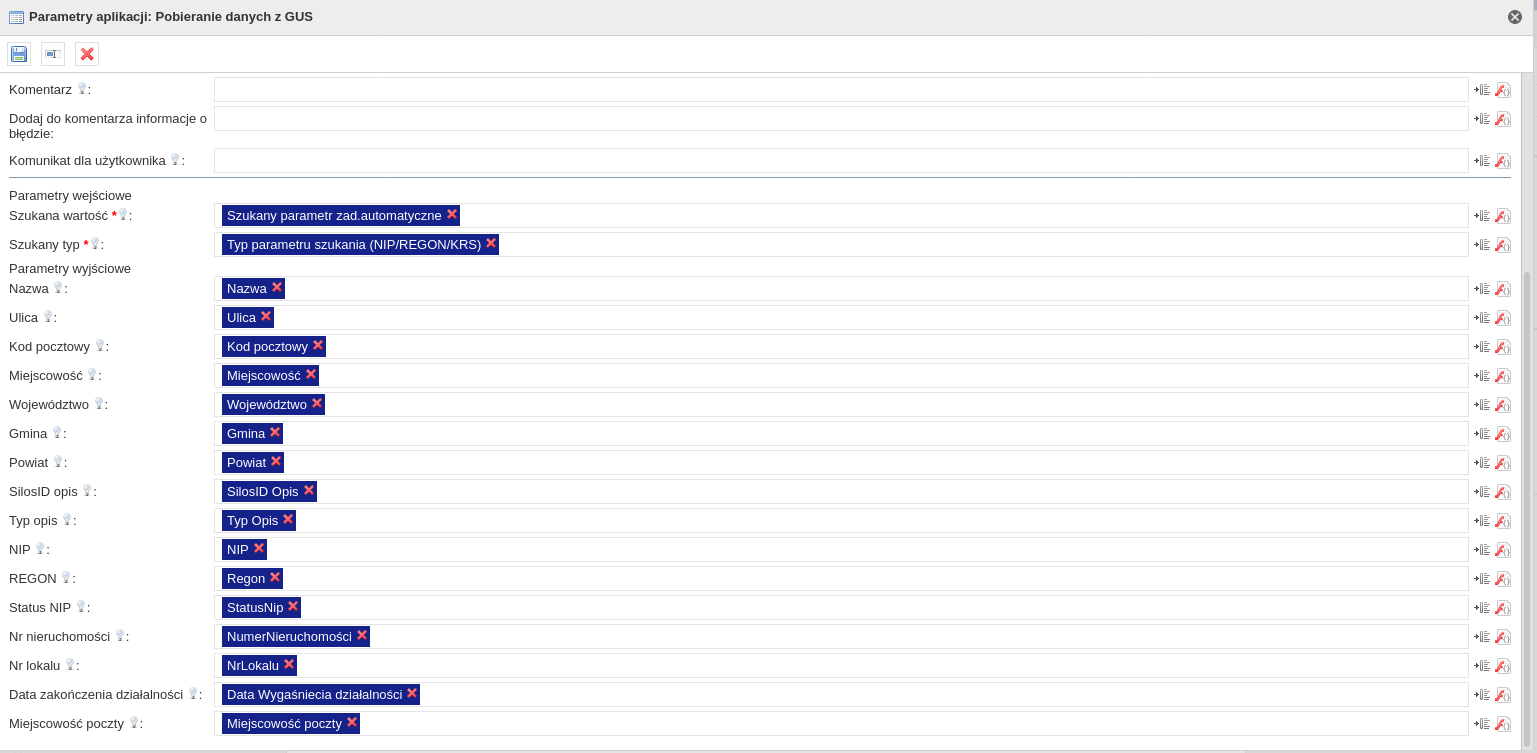Focus the 'Komunikat dla użytkownika' input field
This screenshot has height=753, width=1537.
tap(840, 161)
